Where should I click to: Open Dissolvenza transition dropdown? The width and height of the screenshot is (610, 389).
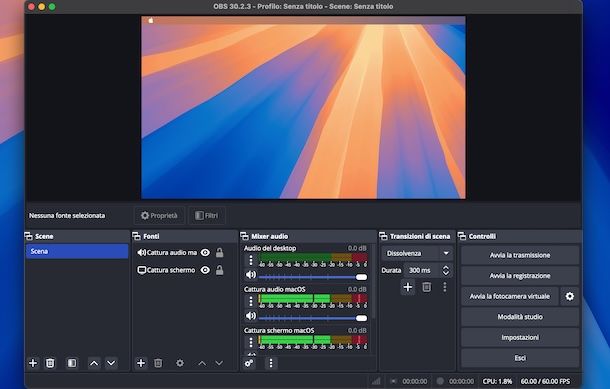[417, 253]
